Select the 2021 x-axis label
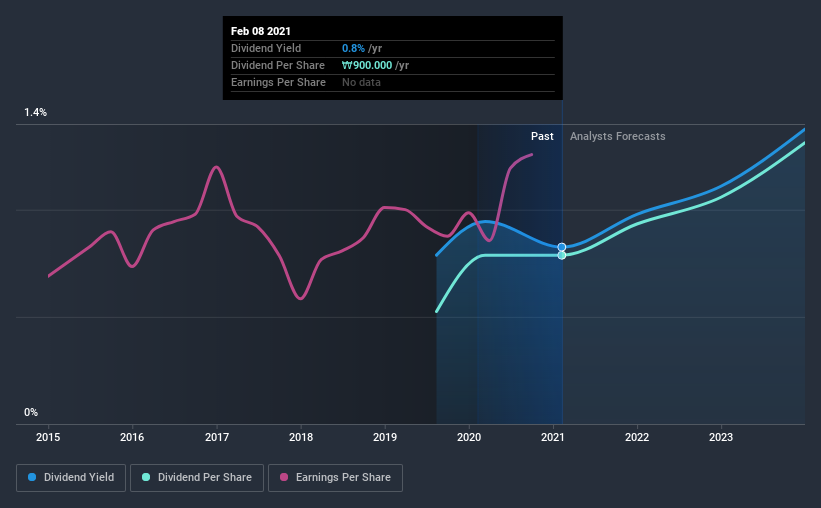 coord(553,437)
